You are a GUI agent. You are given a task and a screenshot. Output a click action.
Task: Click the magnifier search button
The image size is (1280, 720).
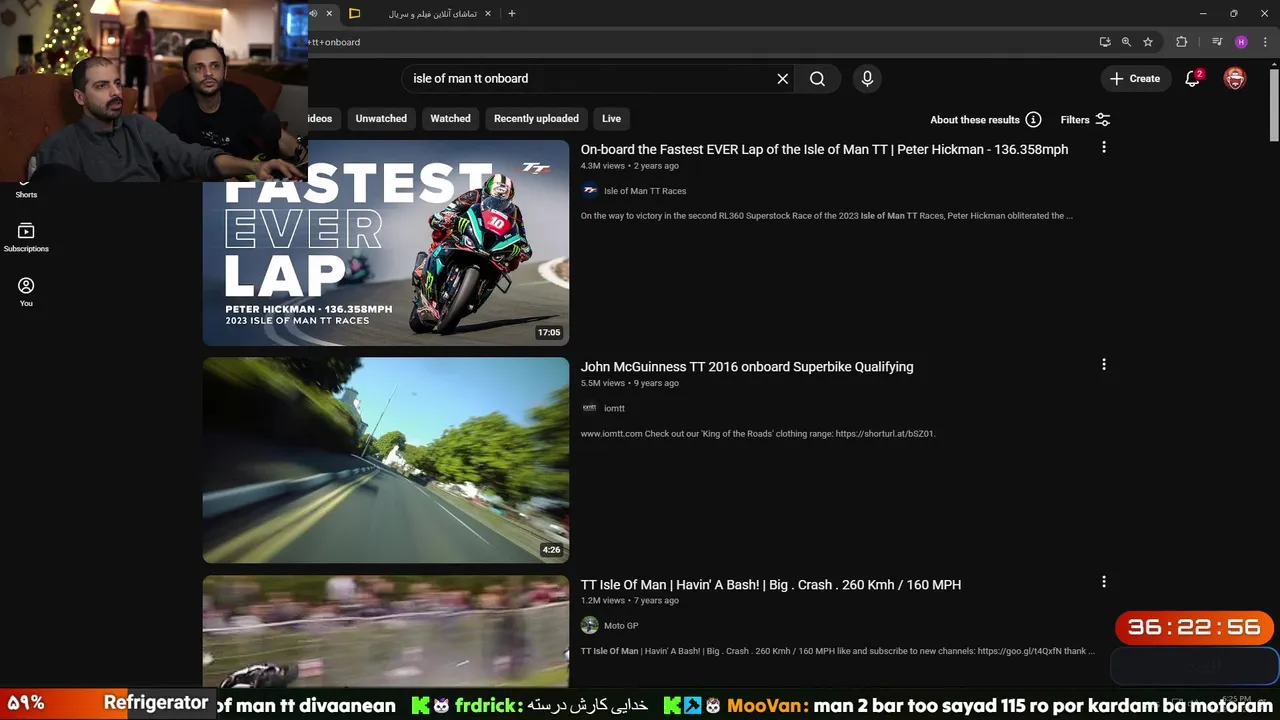(817, 79)
